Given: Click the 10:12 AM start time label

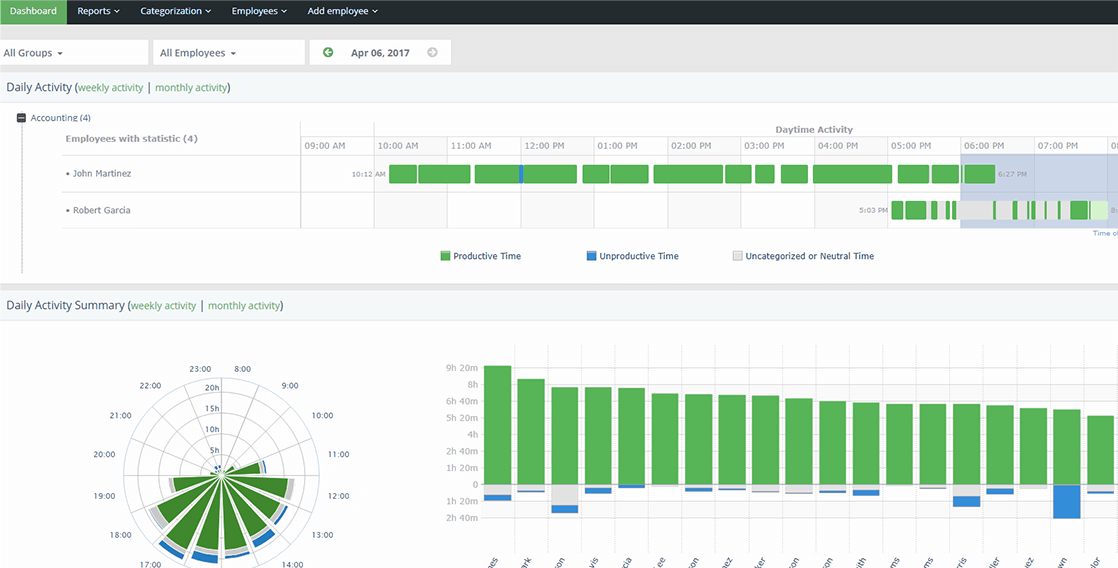Looking at the screenshot, I should click(x=369, y=174).
